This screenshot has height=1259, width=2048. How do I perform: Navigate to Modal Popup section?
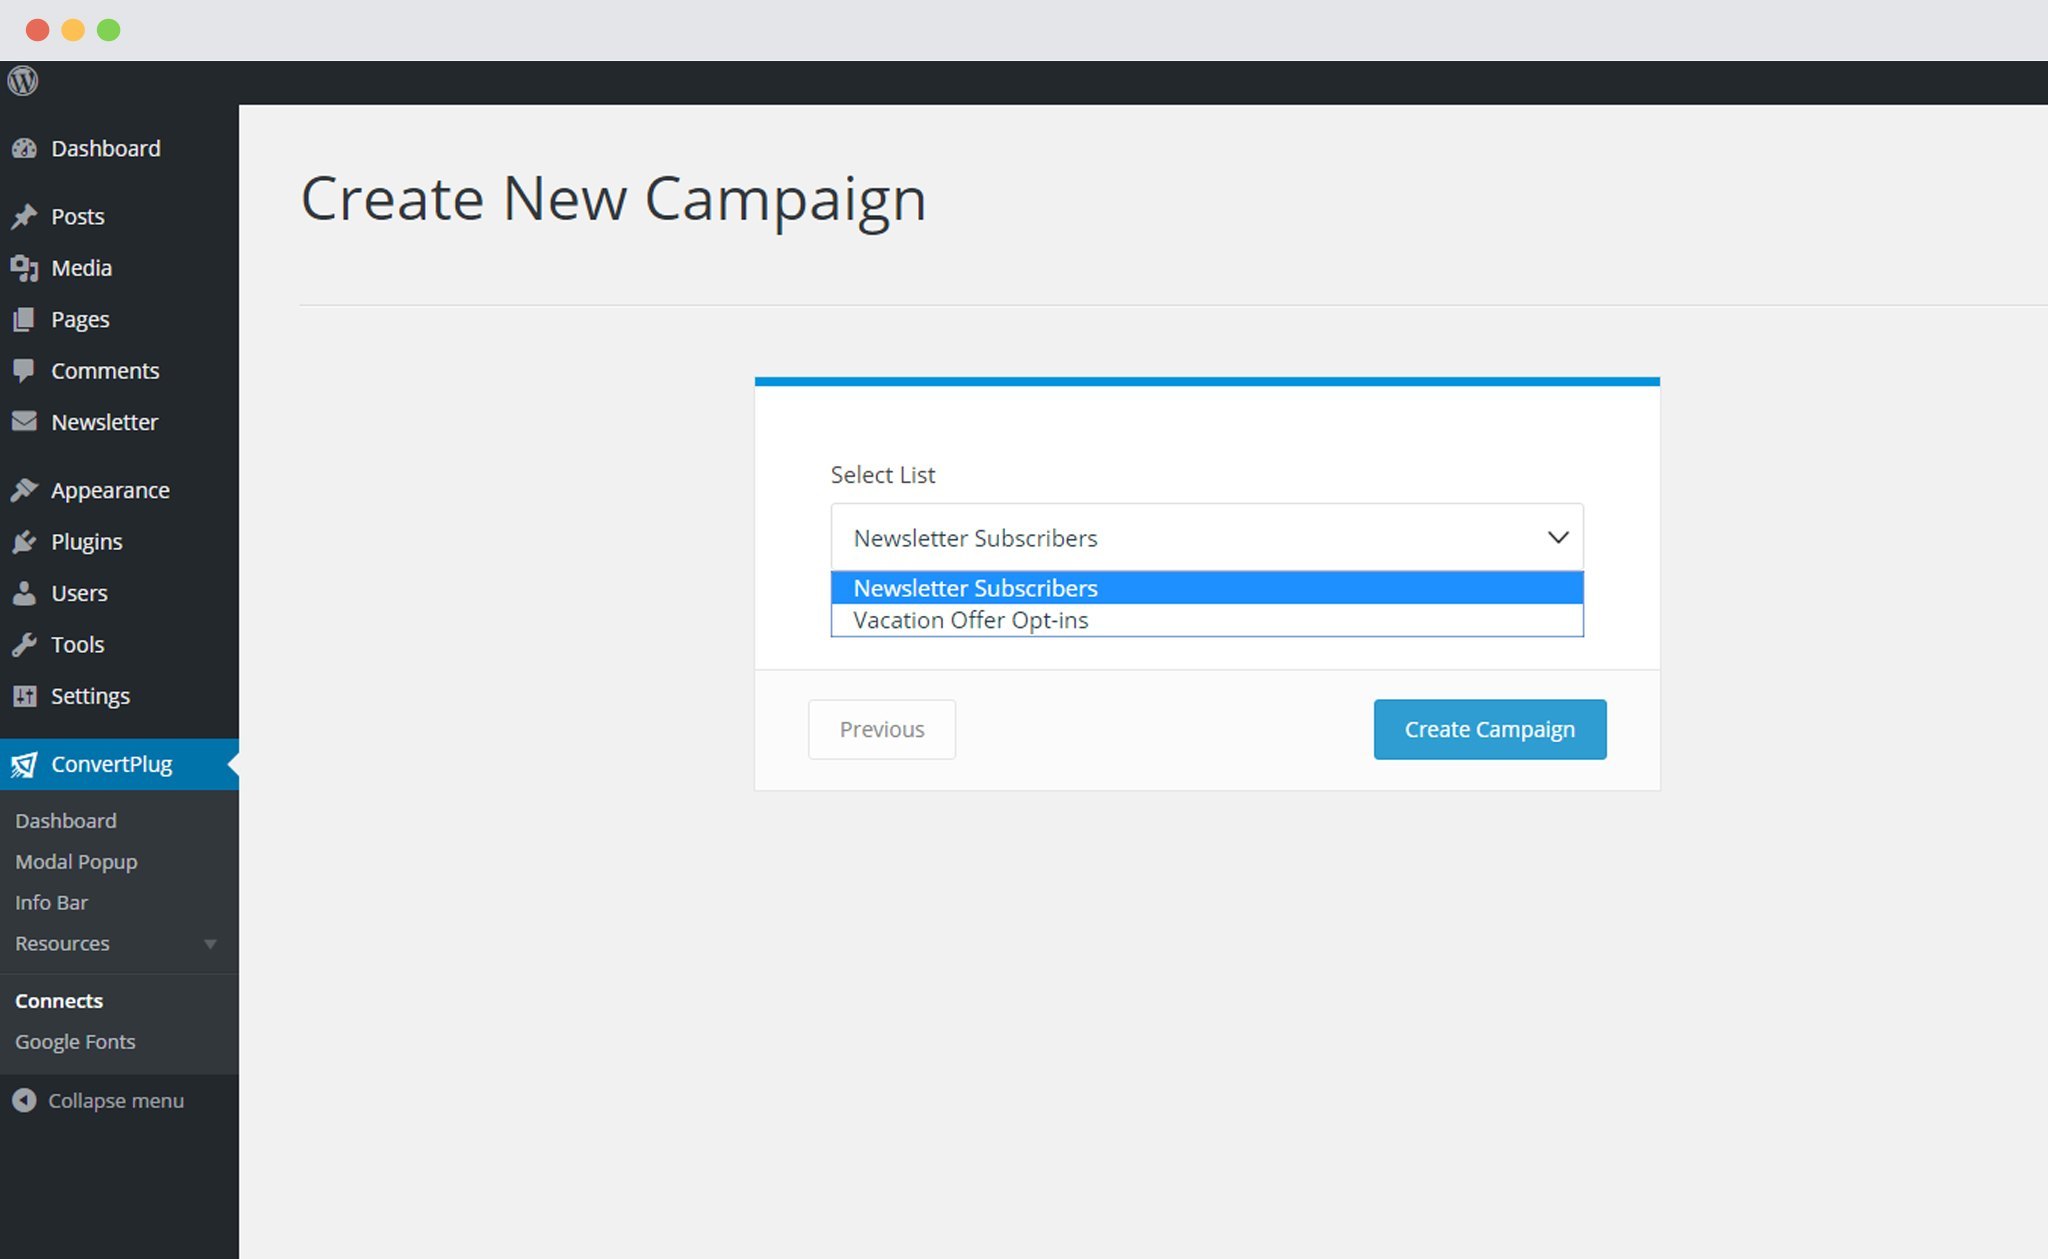pyautogui.click(x=76, y=861)
